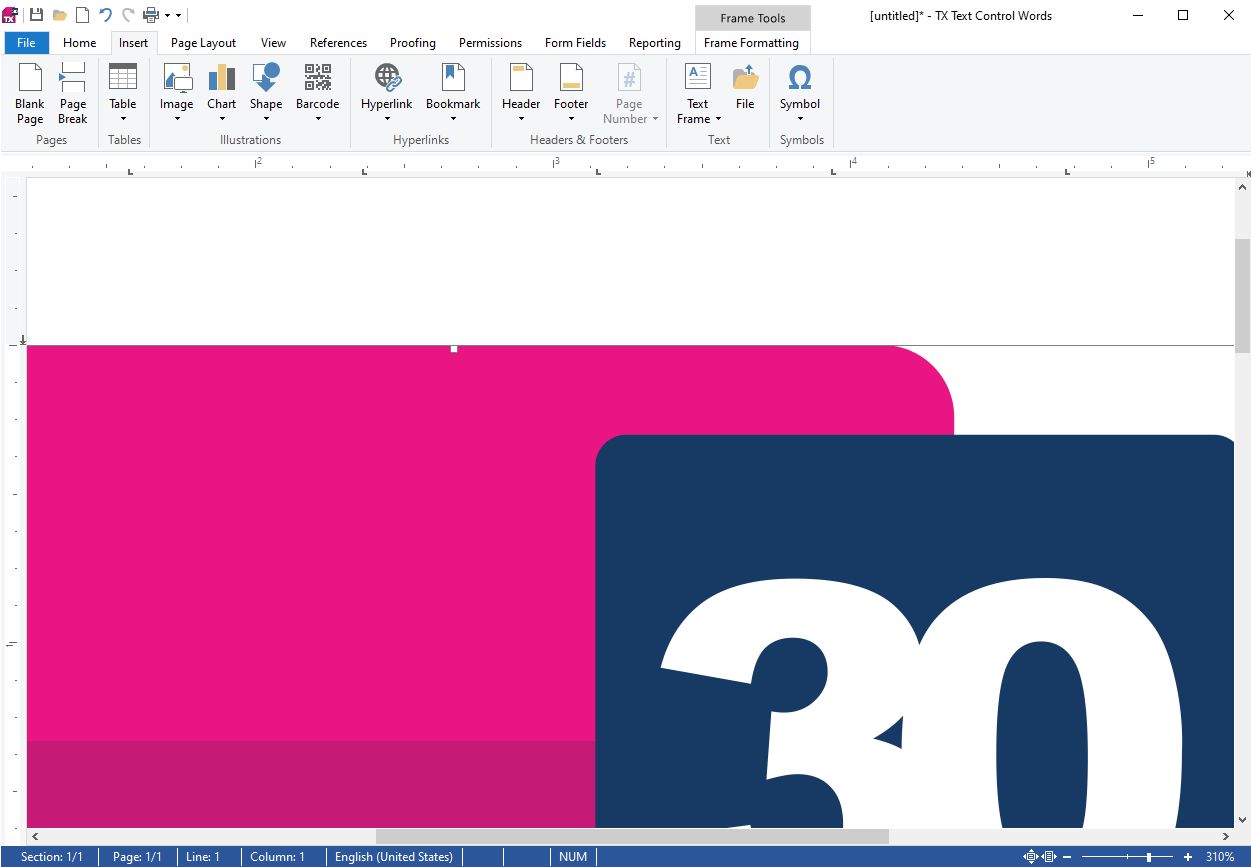
Task: Click the Text Frame icon
Action: tap(698, 78)
